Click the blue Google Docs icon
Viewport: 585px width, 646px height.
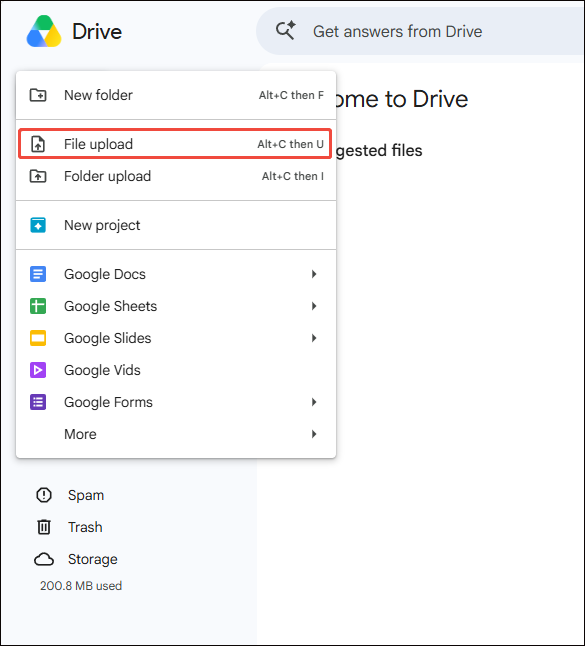[38, 274]
